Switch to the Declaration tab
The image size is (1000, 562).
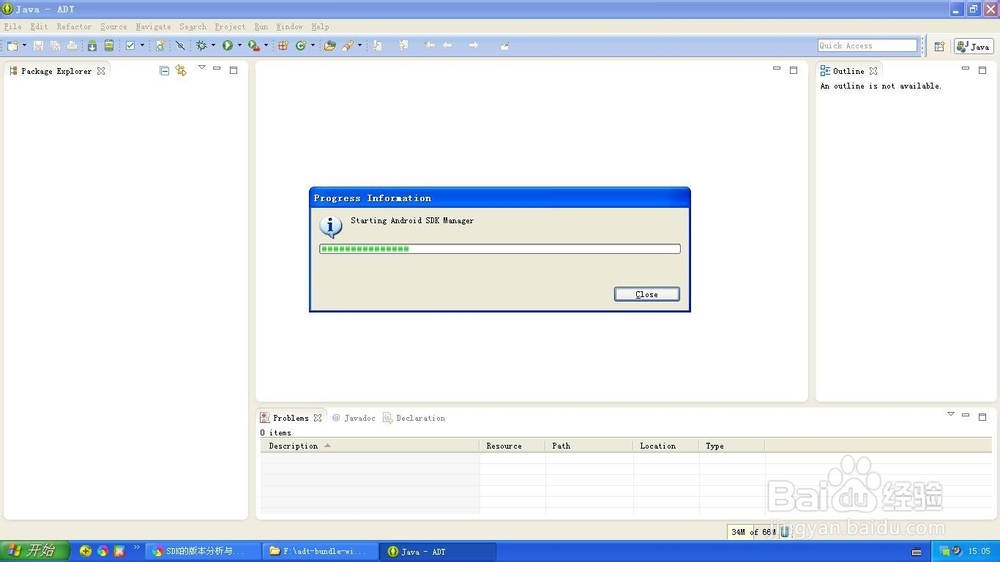click(414, 418)
